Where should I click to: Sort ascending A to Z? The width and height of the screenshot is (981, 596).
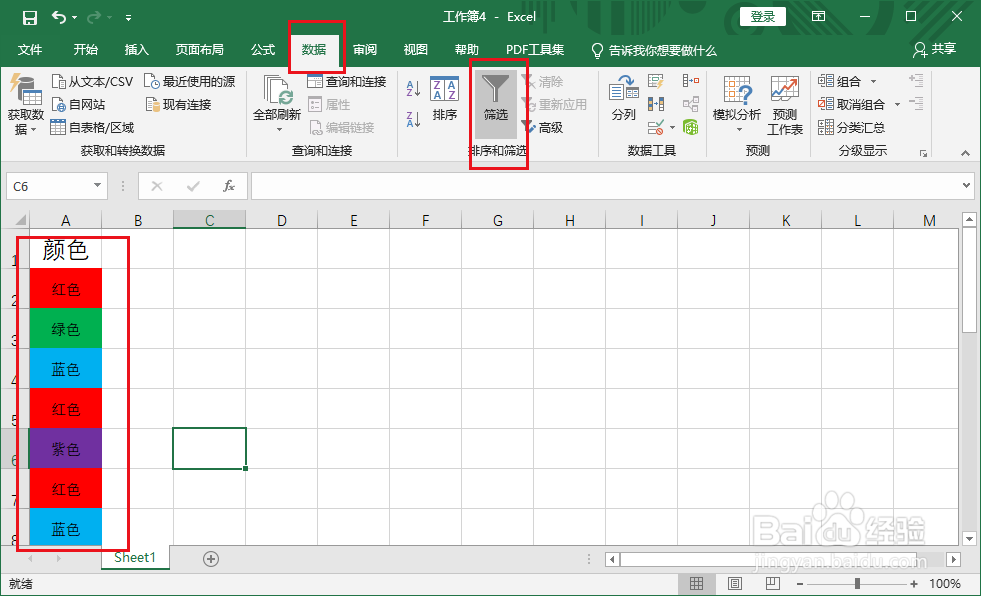pyautogui.click(x=414, y=88)
